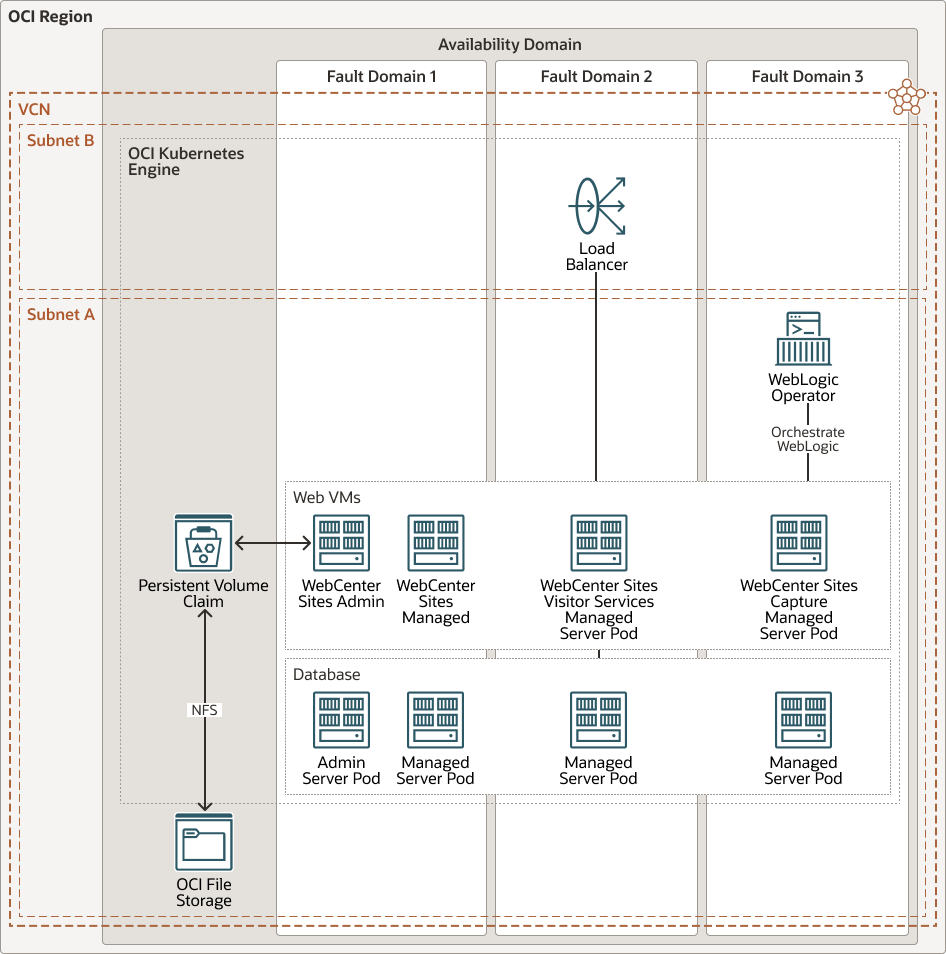Select the Subnet A label

(x=61, y=315)
